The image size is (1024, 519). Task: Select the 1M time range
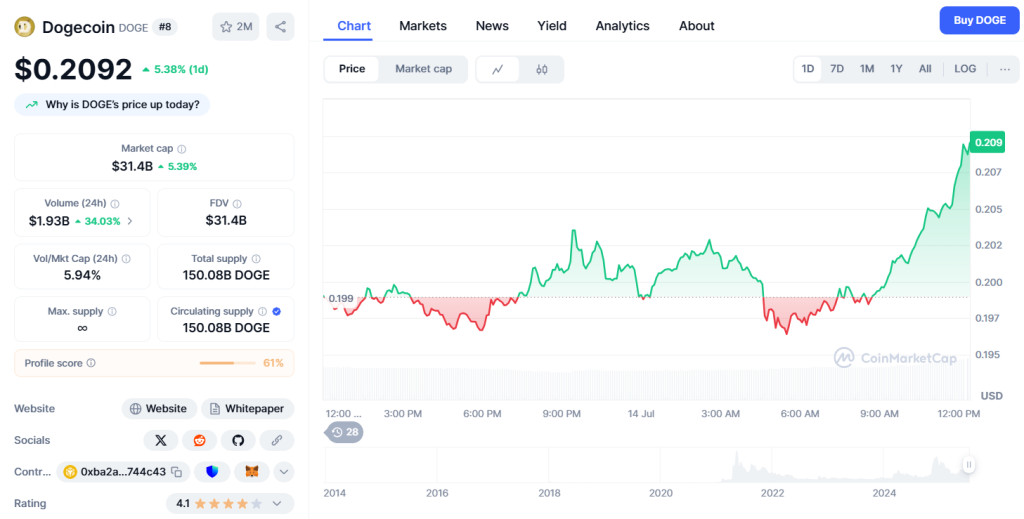pos(867,69)
